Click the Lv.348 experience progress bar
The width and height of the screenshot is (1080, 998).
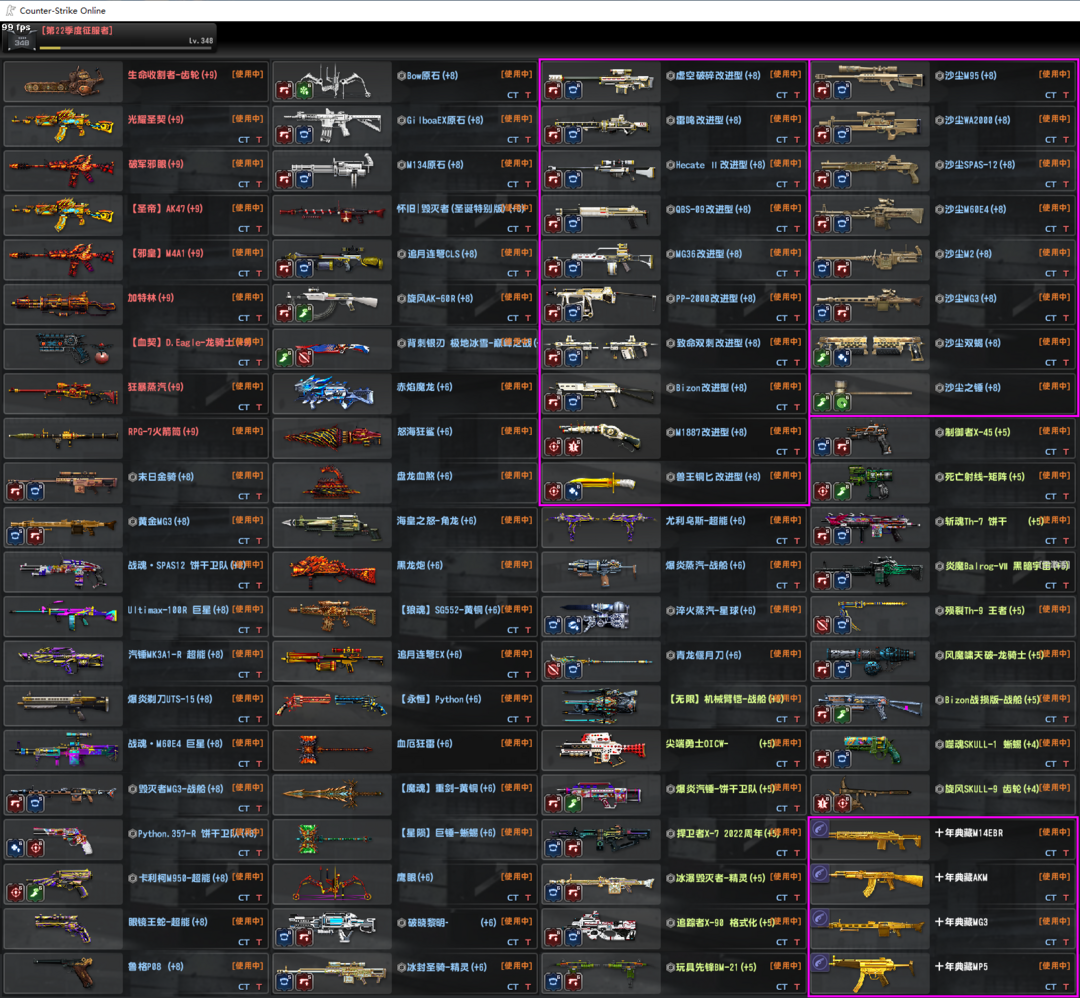pos(126,48)
